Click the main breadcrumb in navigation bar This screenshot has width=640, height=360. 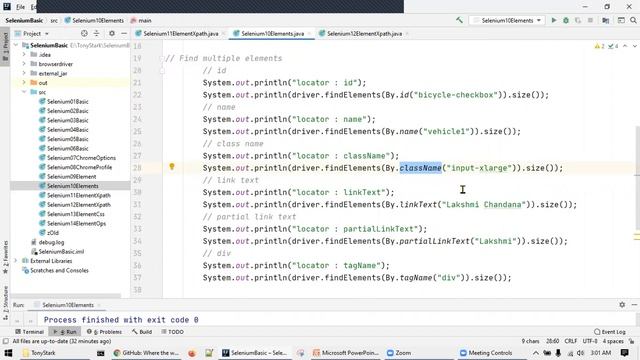pos(144,20)
